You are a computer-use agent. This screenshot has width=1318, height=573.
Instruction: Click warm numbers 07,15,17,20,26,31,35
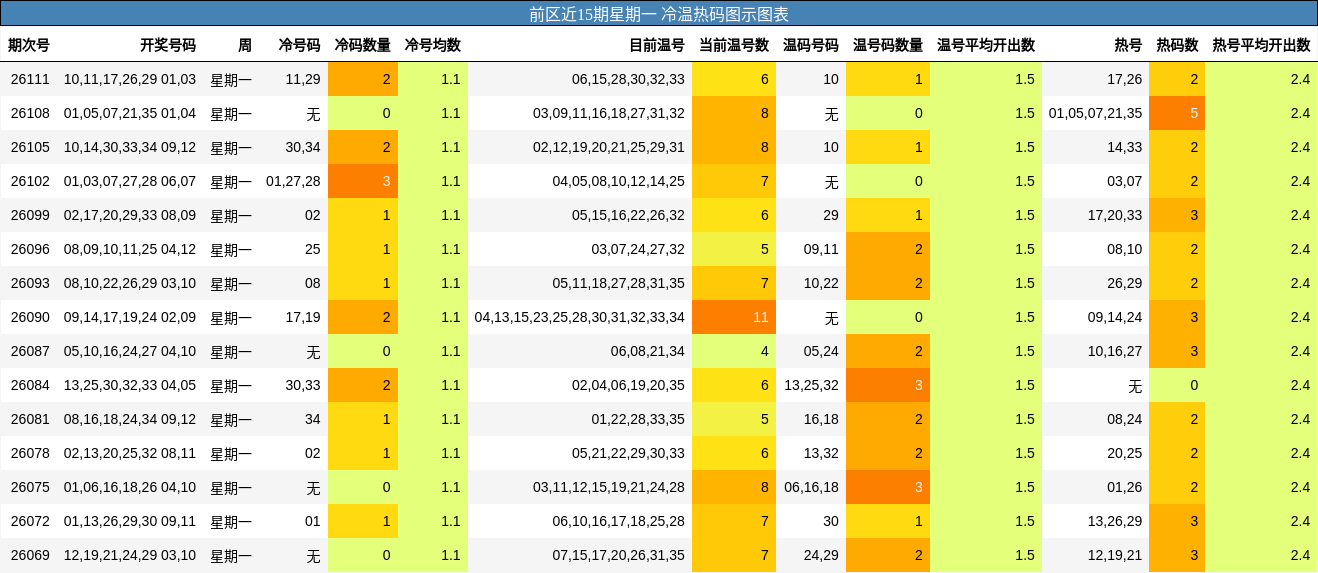point(619,555)
